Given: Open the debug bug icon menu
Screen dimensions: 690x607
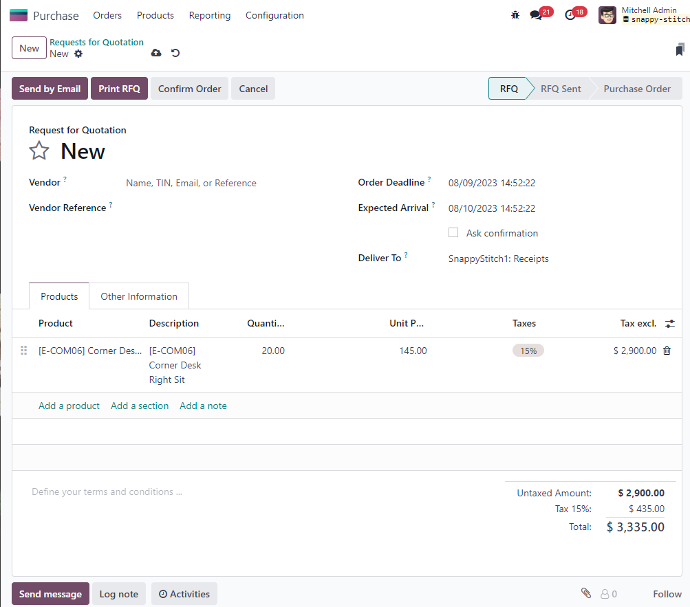Looking at the screenshot, I should [515, 15].
